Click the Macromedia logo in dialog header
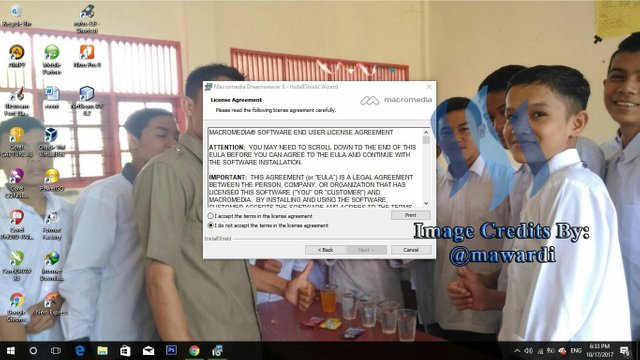This screenshot has width=640, height=360. pyautogui.click(x=396, y=100)
